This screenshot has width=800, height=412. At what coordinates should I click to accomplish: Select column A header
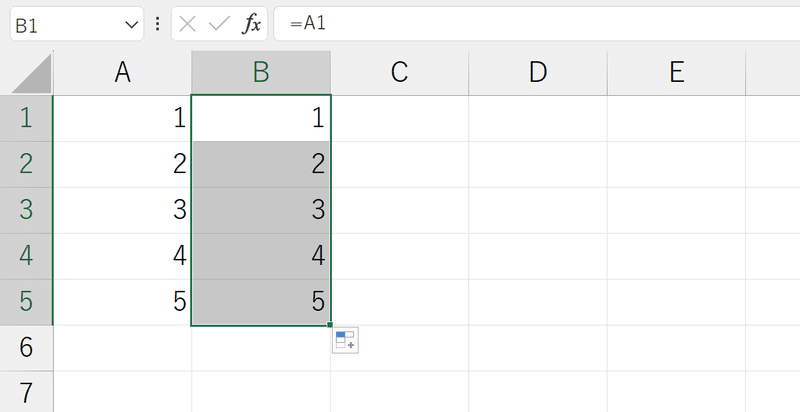tap(122, 72)
